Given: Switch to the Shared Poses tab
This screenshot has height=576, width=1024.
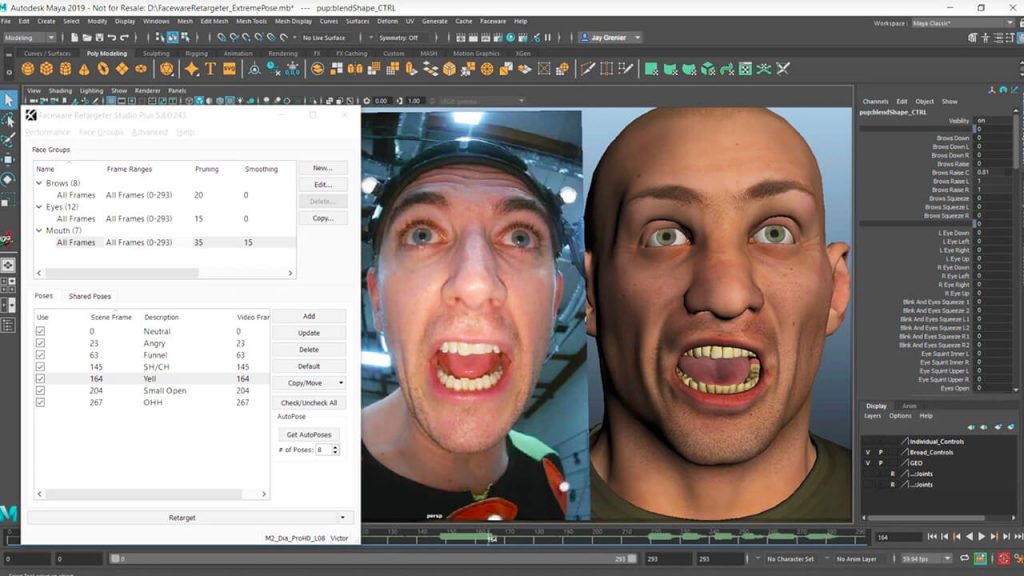Looking at the screenshot, I should coord(89,296).
